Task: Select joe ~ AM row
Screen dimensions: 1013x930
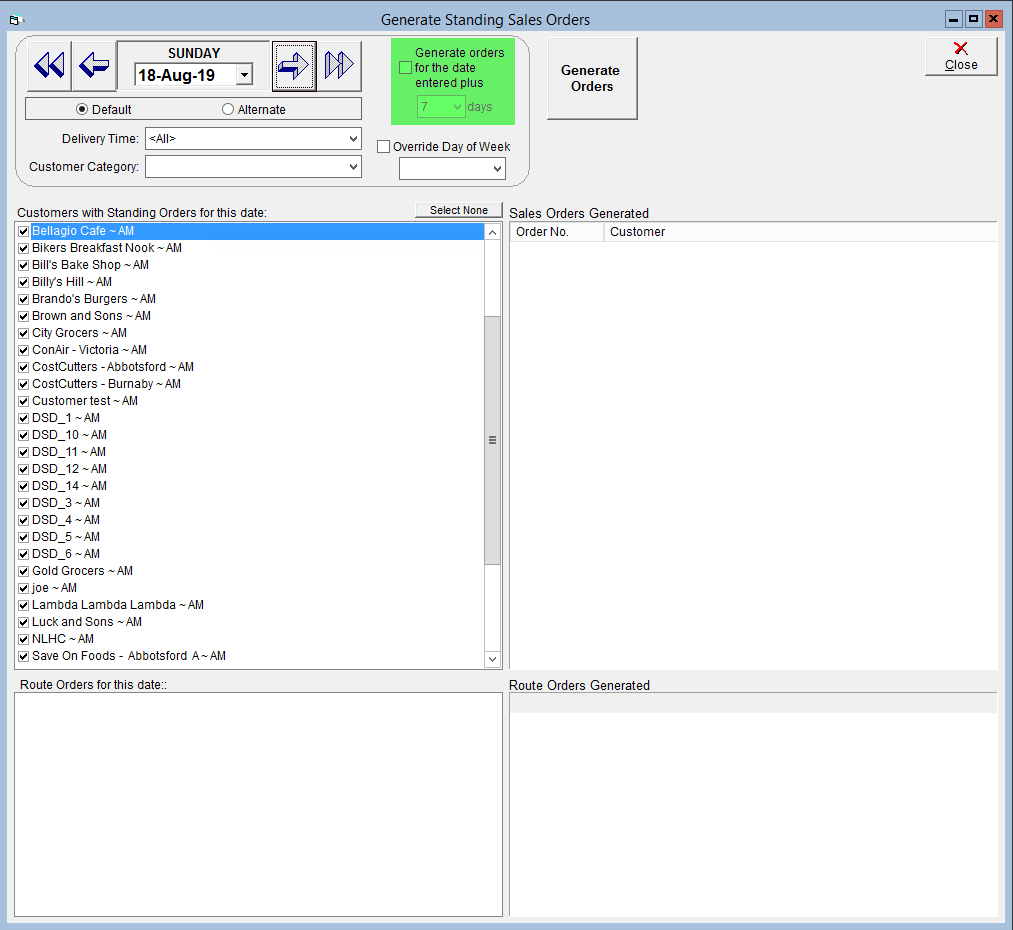Action: click(250, 588)
